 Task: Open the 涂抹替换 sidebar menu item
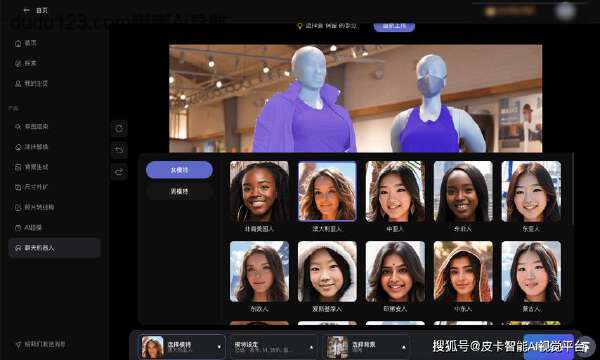(x=31, y=147)
